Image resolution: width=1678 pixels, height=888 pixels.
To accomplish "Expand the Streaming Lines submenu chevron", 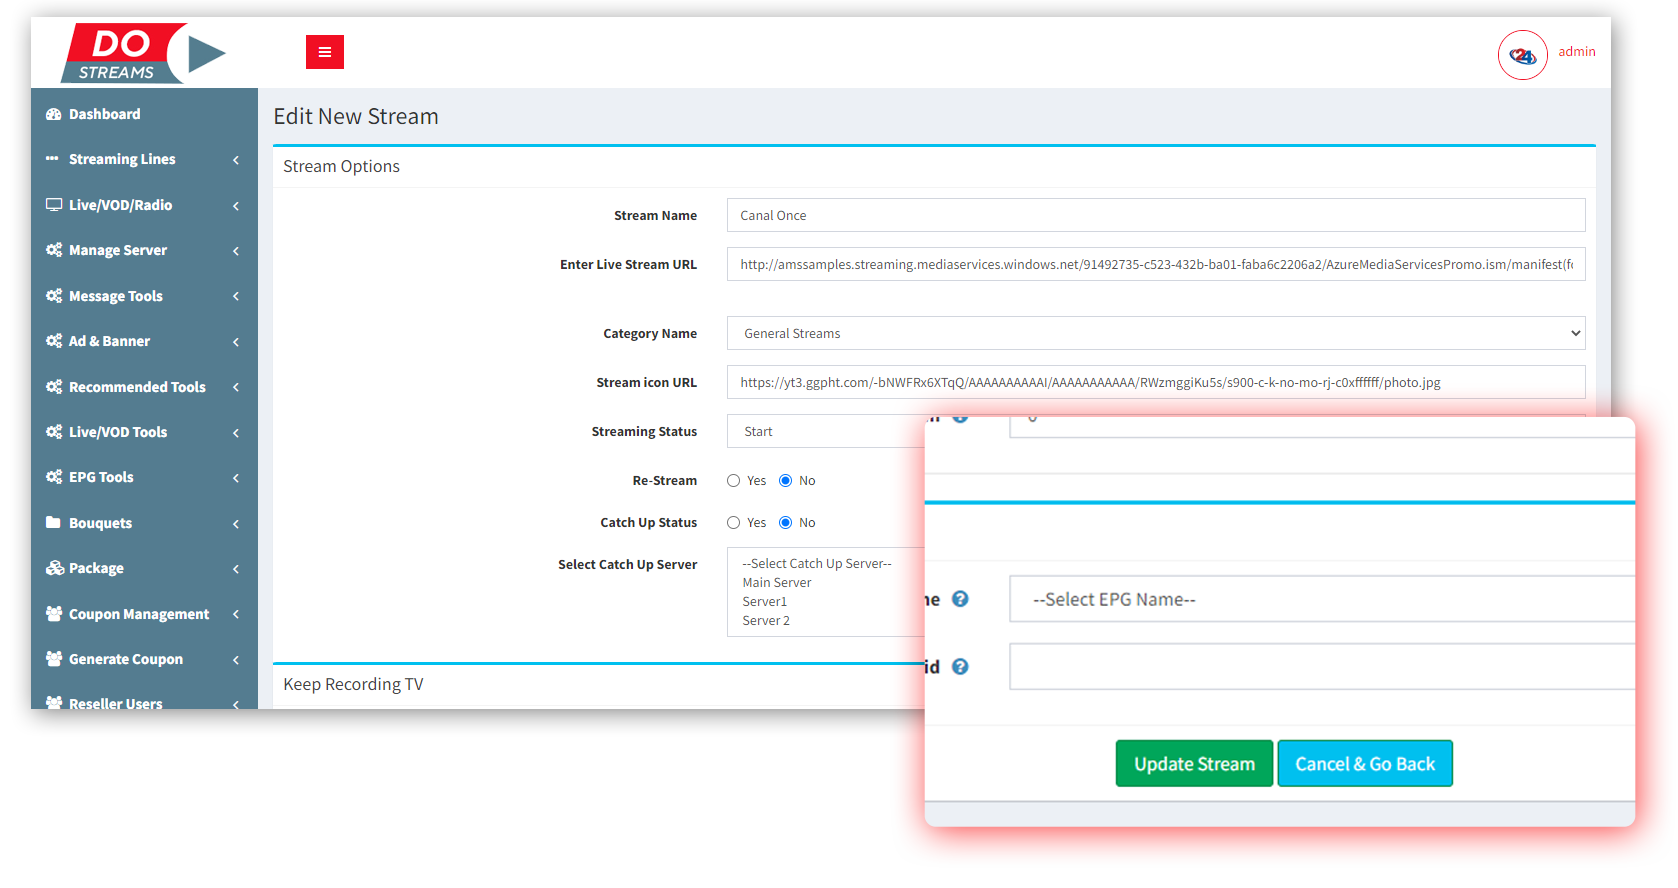I will click(x=236, y=160).
